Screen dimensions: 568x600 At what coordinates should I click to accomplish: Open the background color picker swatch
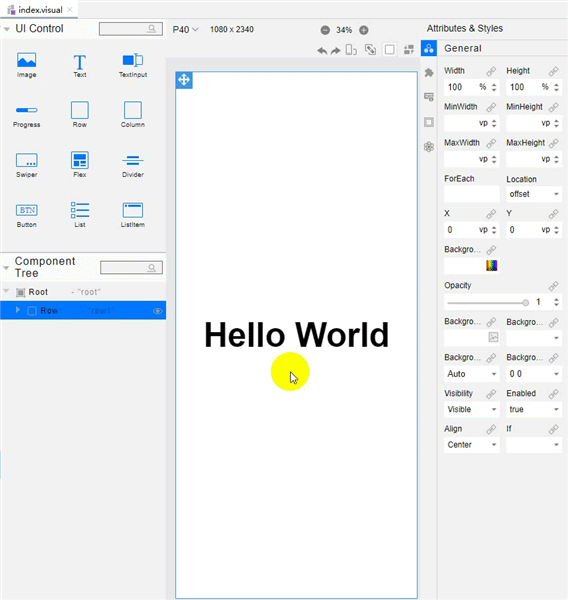pos(491,265)
